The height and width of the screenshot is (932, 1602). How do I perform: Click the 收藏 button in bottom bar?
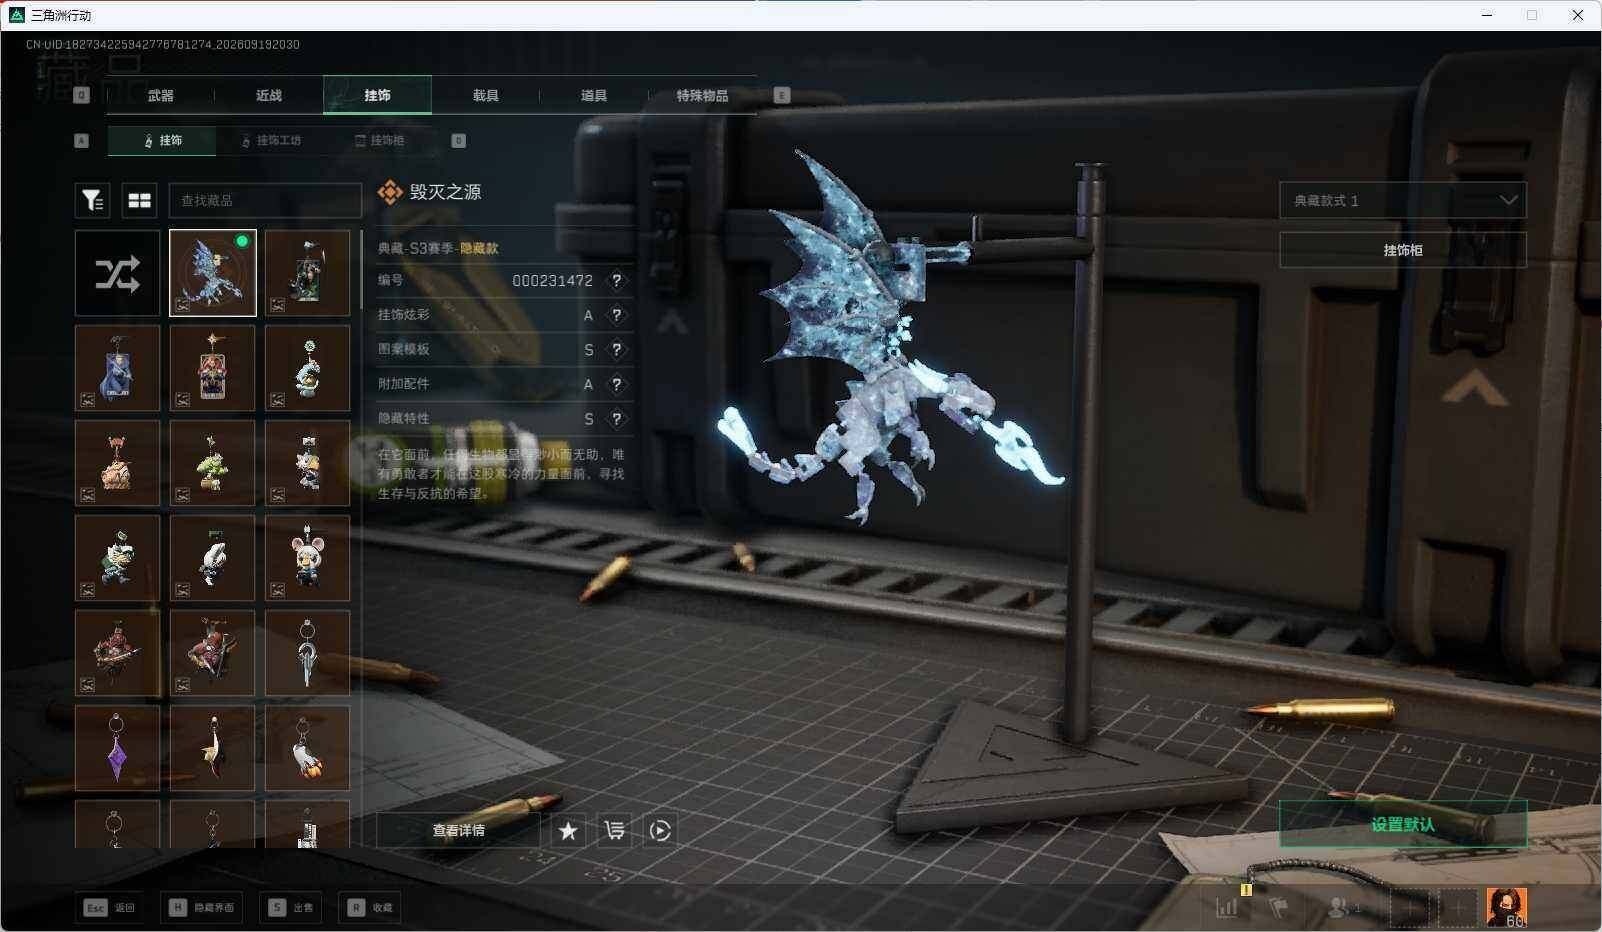pos(370,907)
